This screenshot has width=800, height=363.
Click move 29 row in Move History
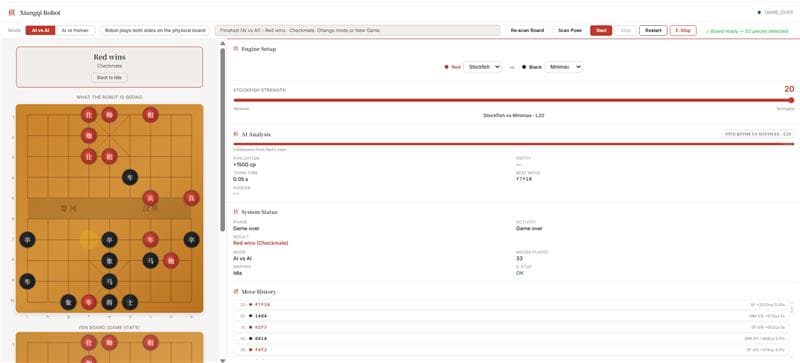(511, 349)
